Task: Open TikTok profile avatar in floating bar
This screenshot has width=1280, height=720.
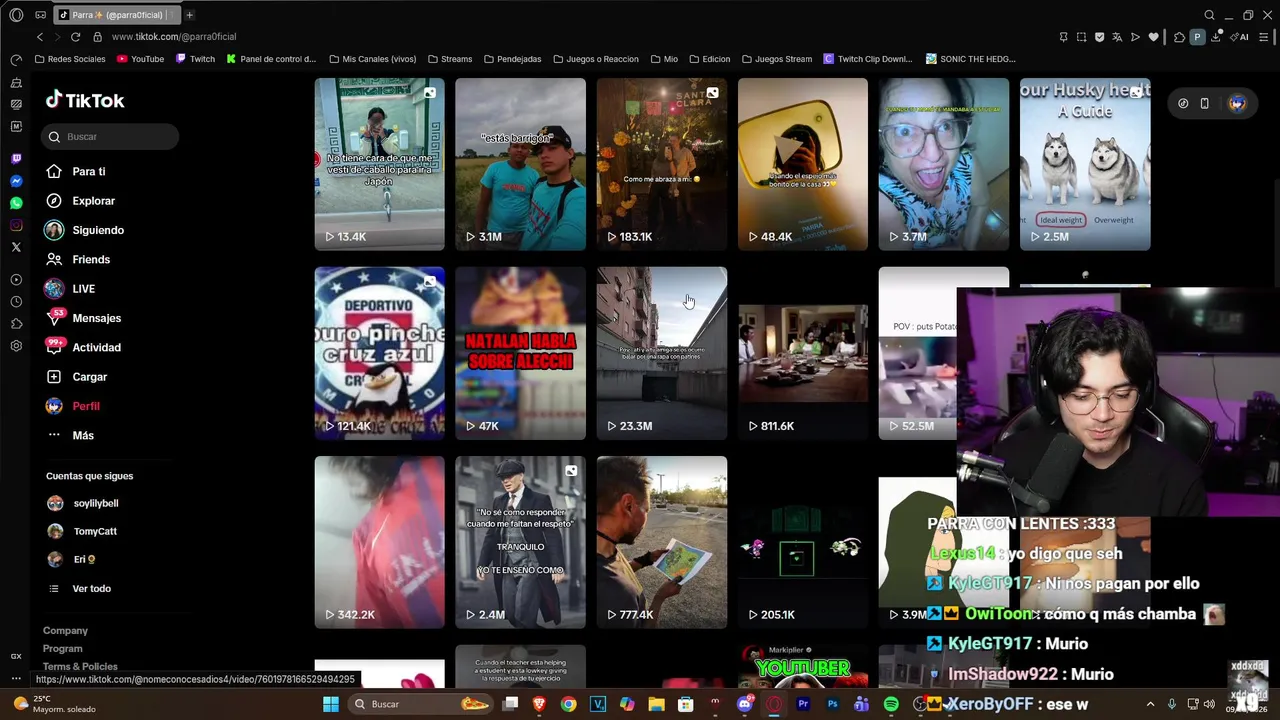Action: point(1237,104)
